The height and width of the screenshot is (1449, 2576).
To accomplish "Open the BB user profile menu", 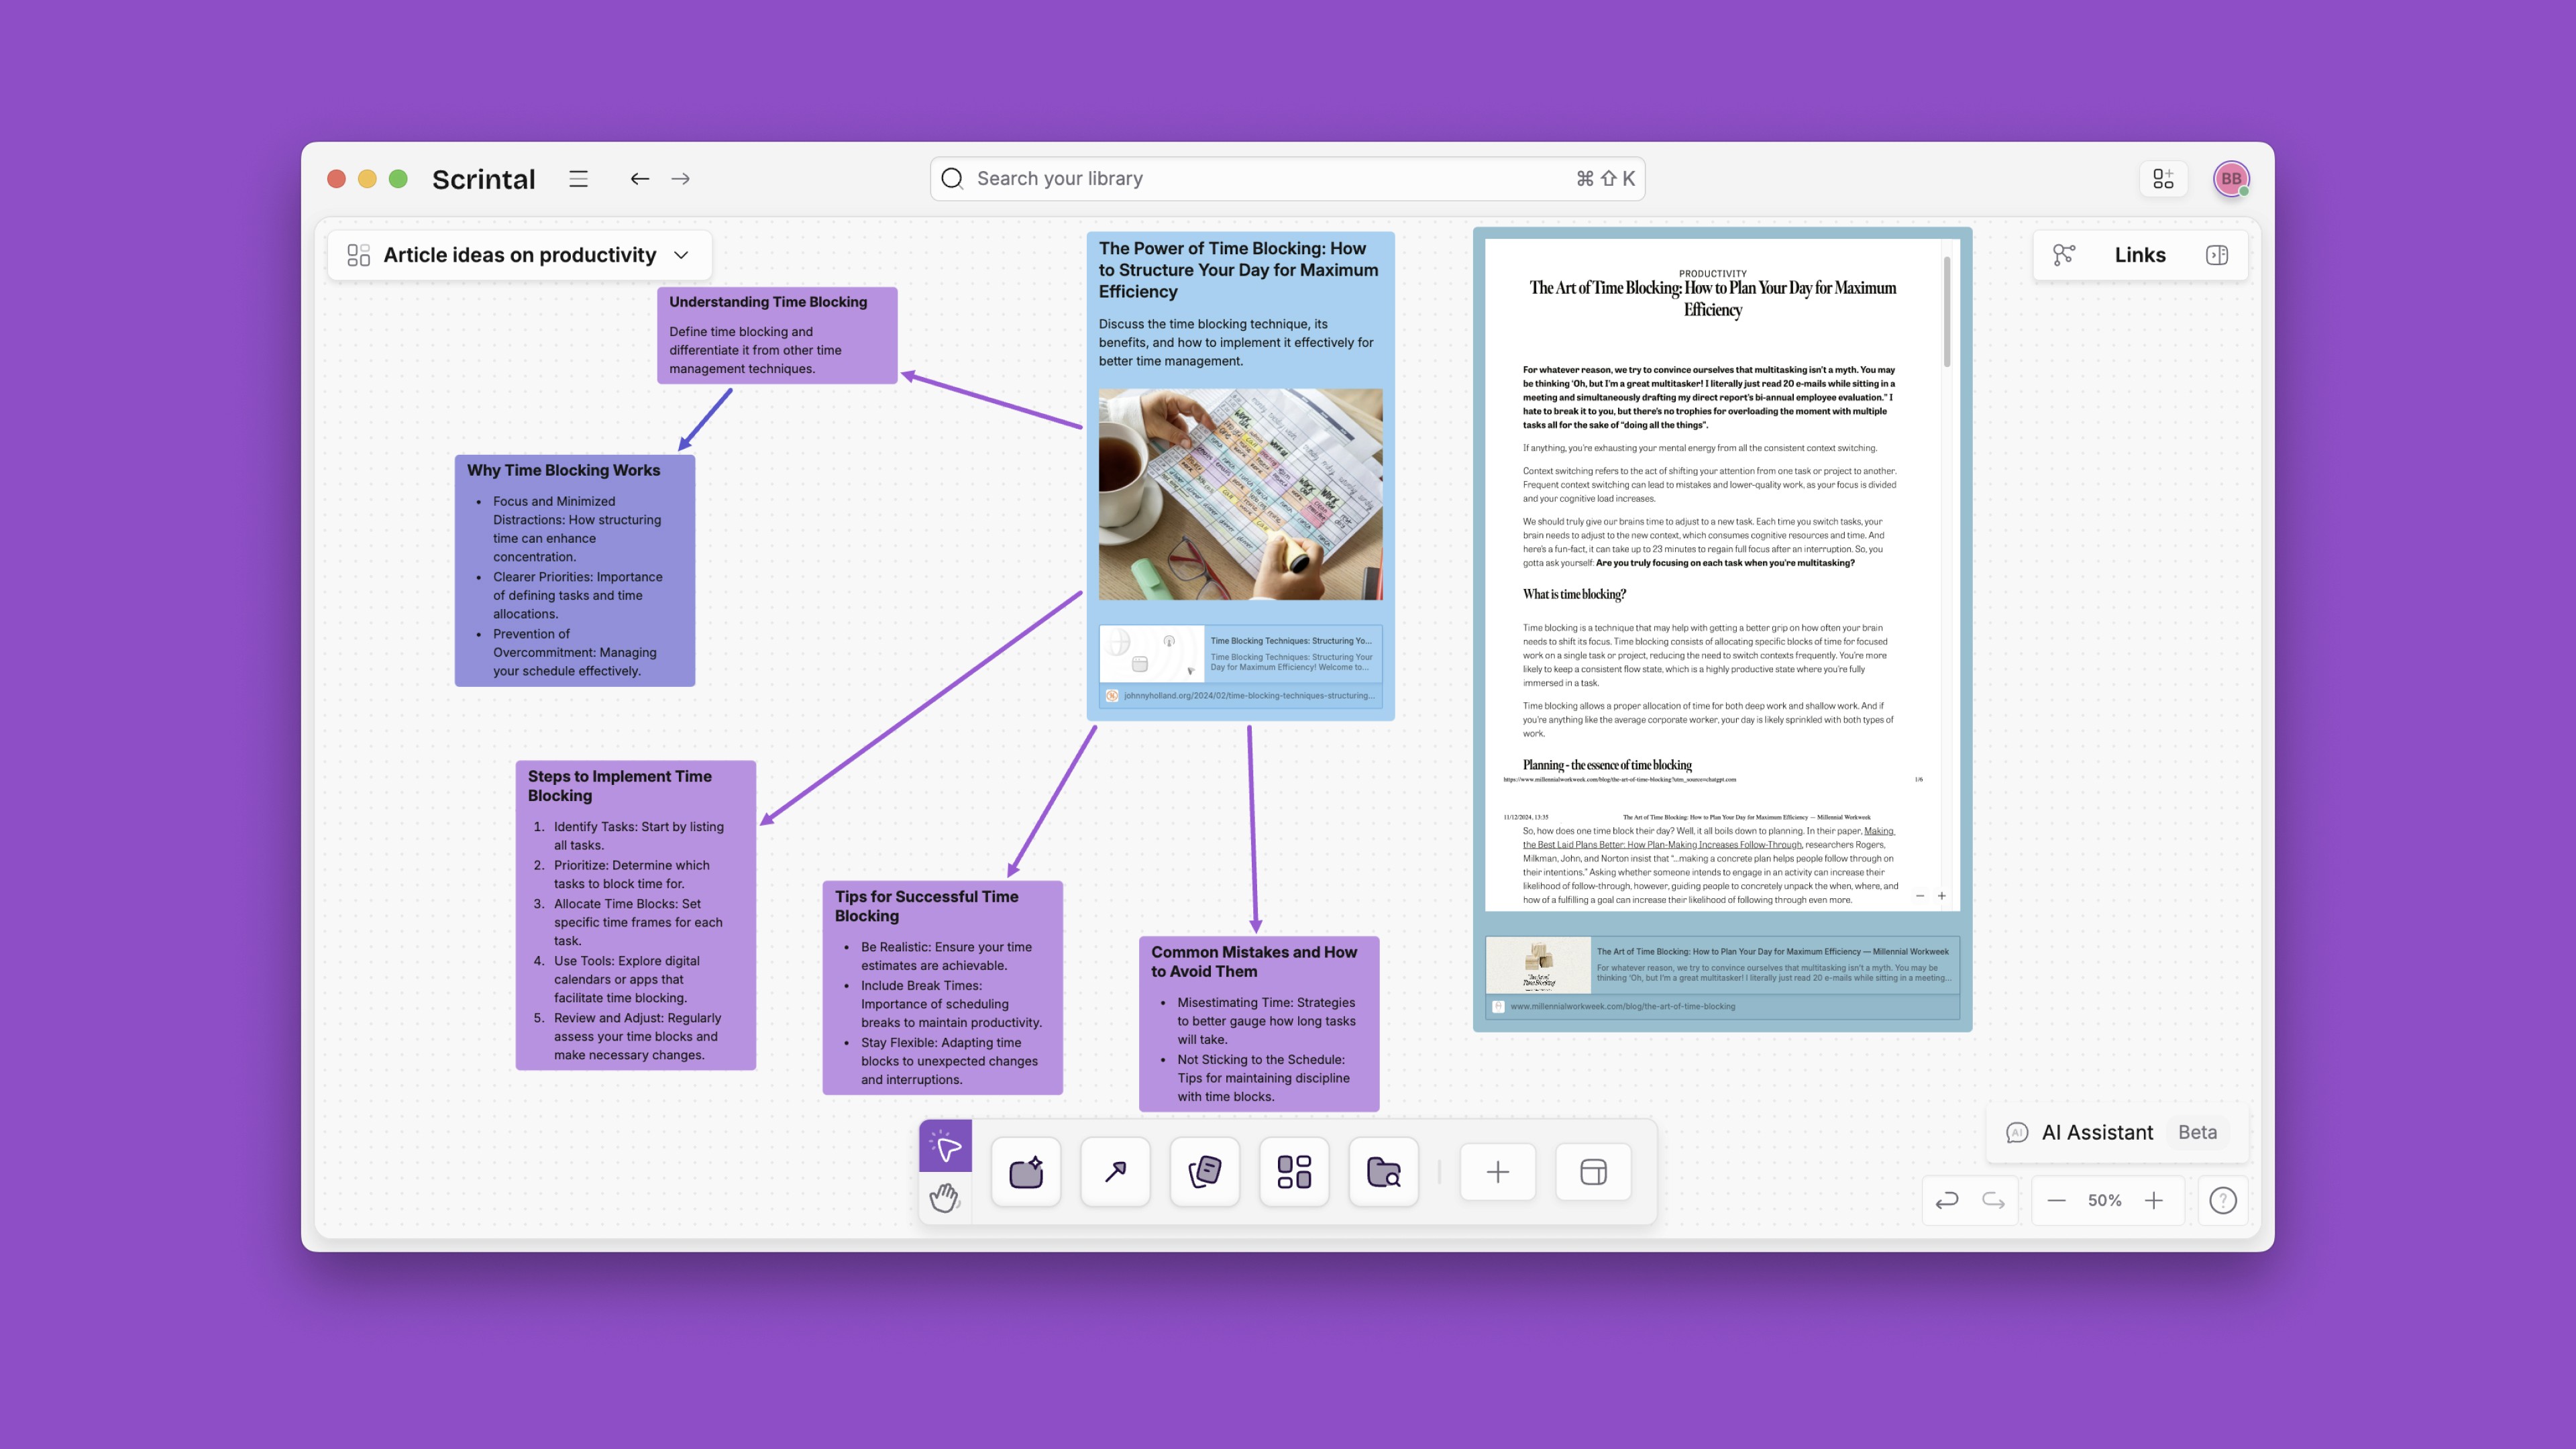I will pos(2231,179).
